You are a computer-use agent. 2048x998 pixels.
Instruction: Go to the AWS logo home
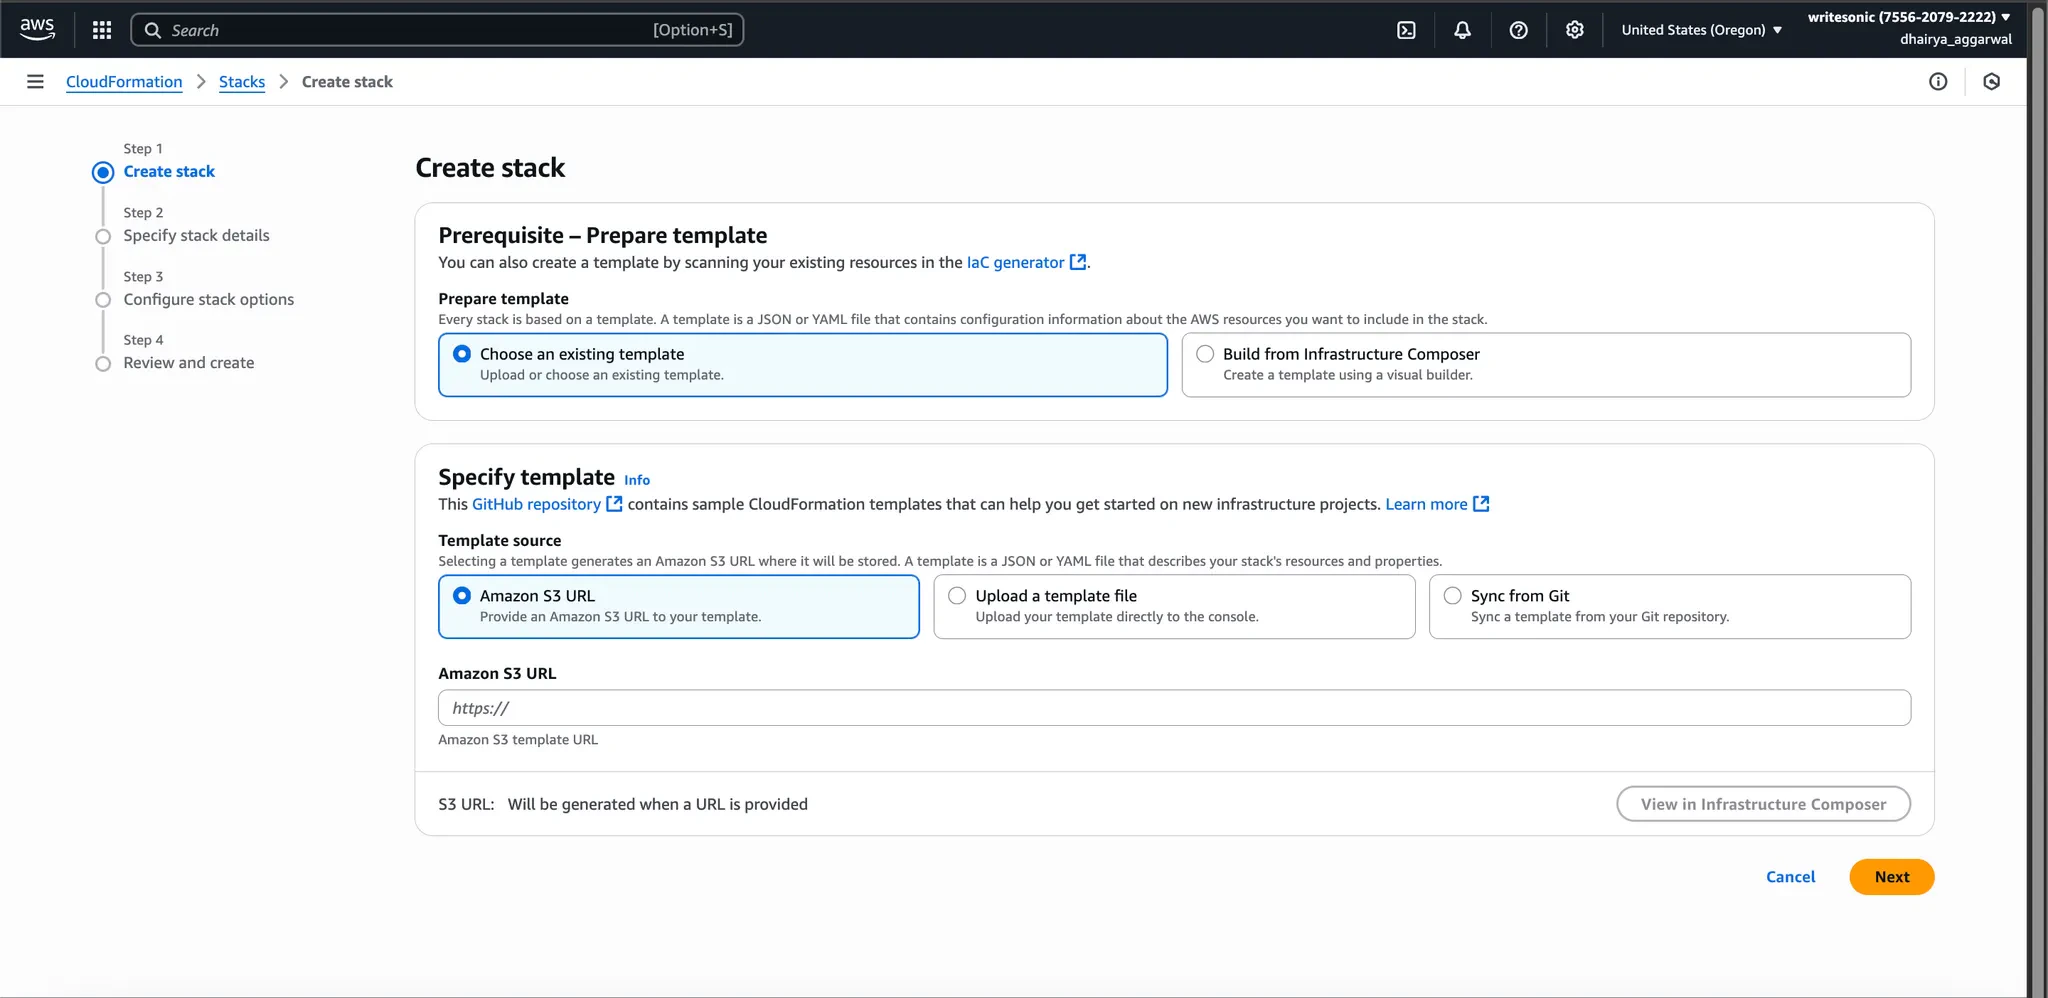coord(37,30)
